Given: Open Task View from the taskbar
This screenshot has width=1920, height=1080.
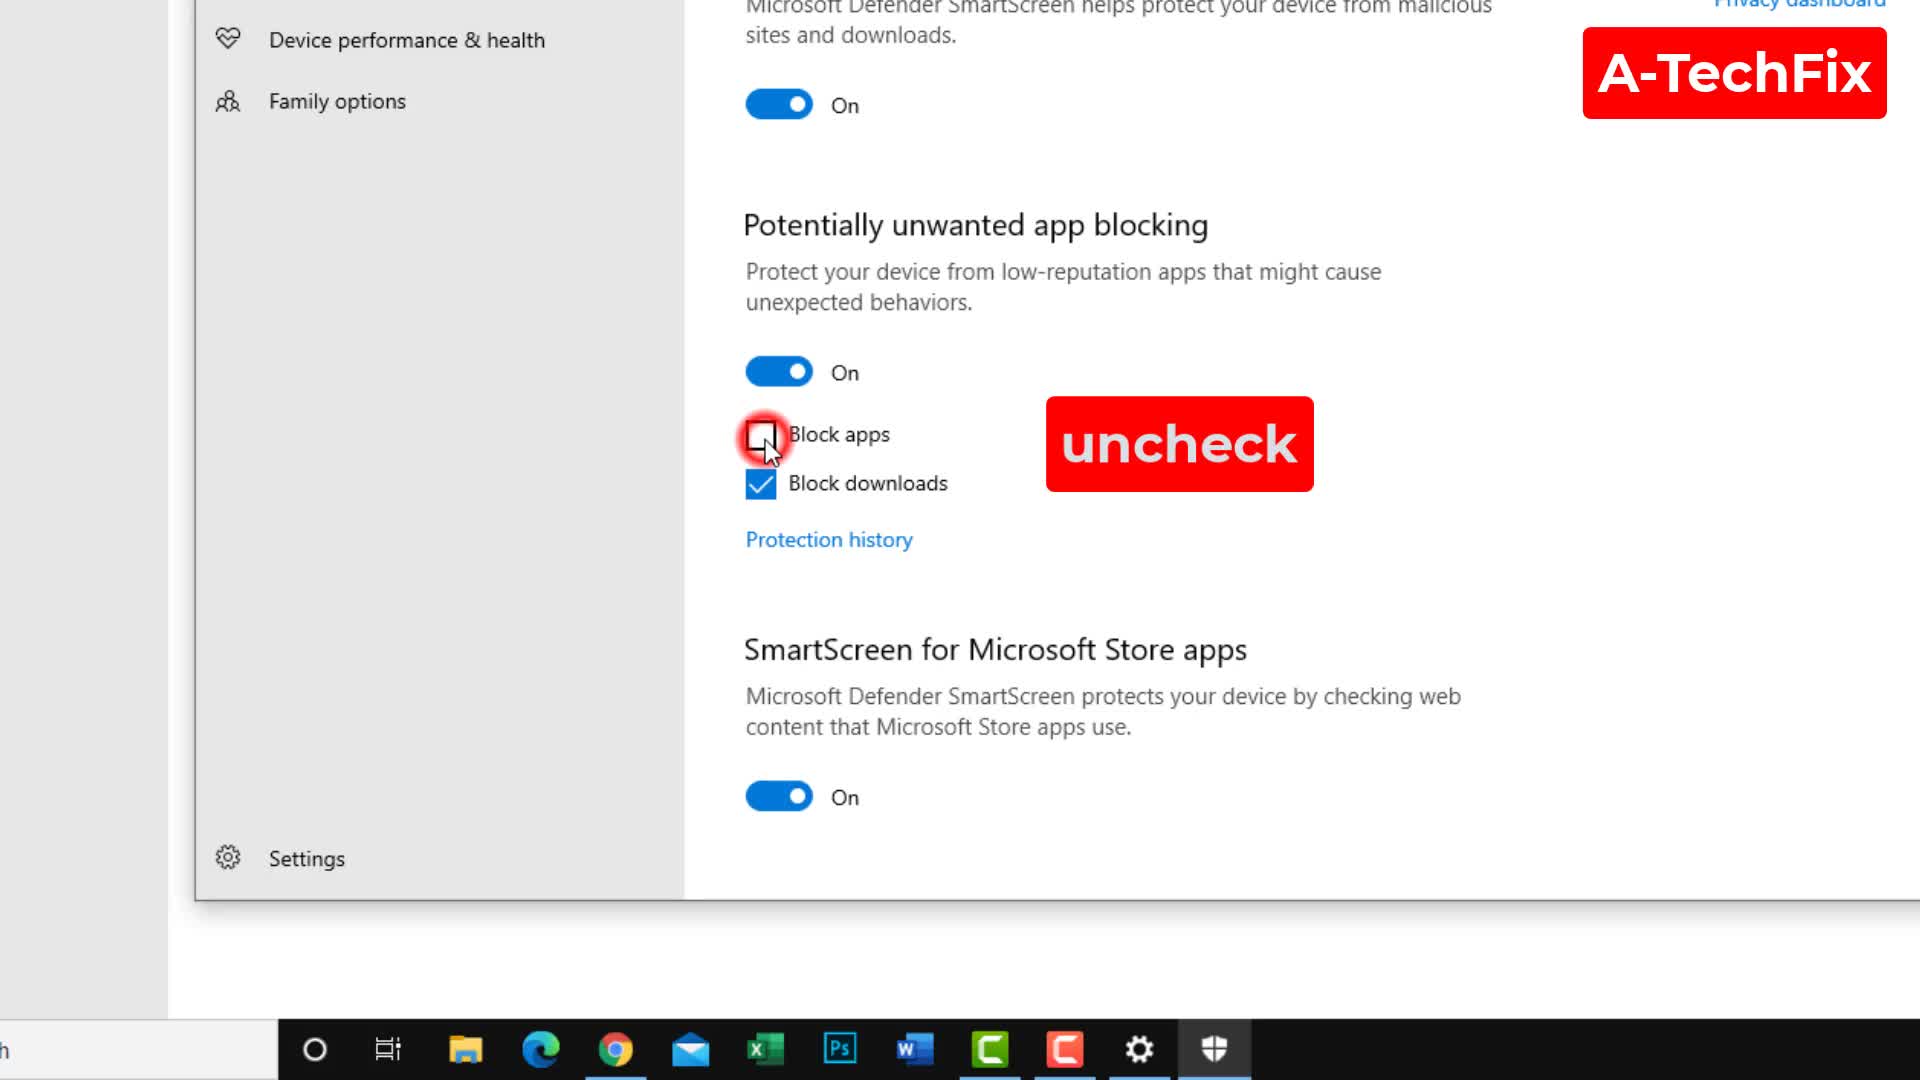Looking at the screenshot, I should pyautogui.click(x=389, y=1049).
